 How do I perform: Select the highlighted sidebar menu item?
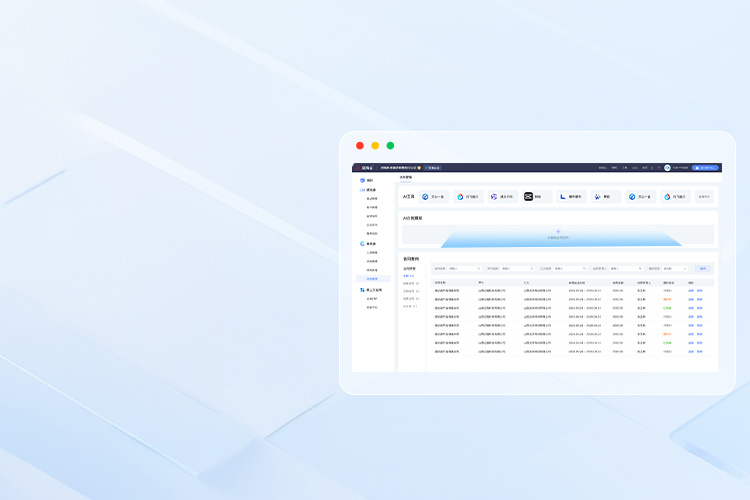(x=373, y=279)
